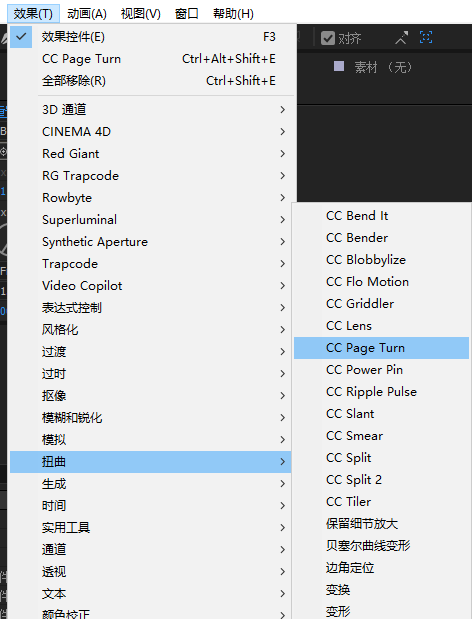Toggle the checked 效果控件(E) menu entry

click(x=152, y=37)
